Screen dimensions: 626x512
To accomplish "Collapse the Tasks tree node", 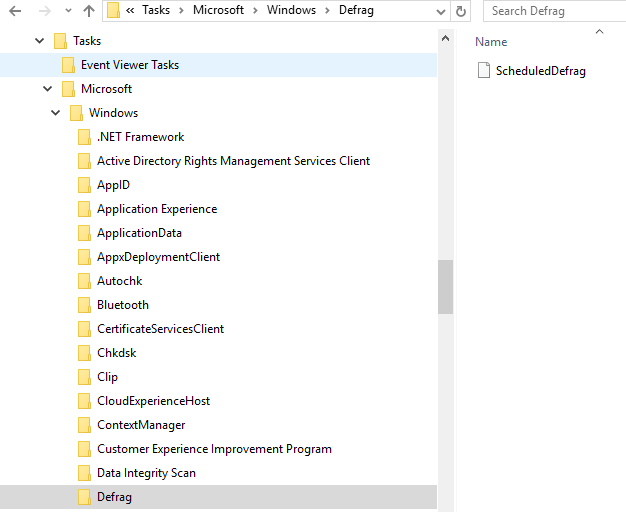I will point(40,41).
